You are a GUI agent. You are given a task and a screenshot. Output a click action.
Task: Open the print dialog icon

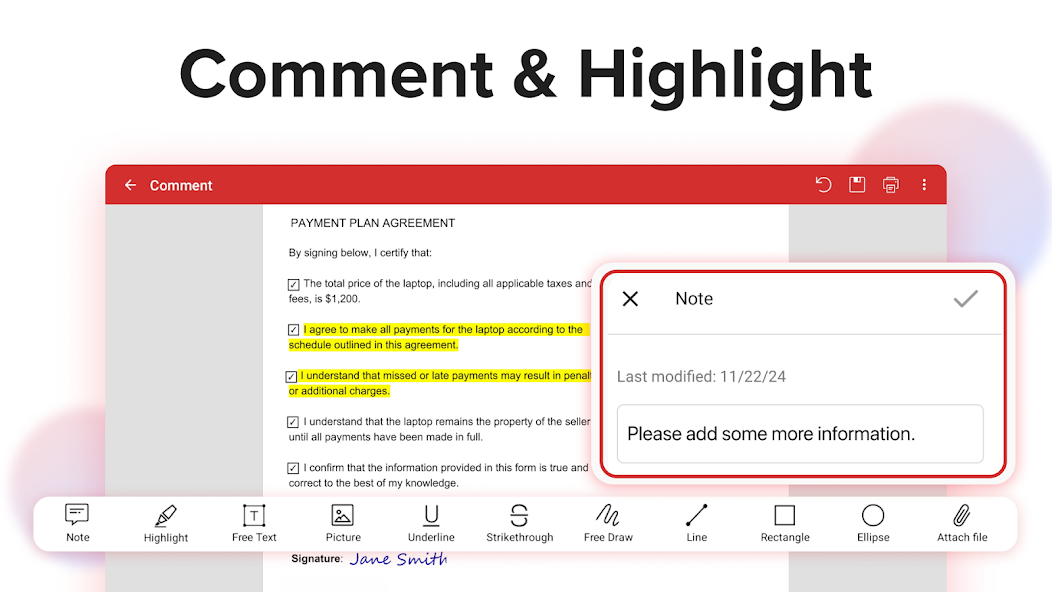pos(890,184)
